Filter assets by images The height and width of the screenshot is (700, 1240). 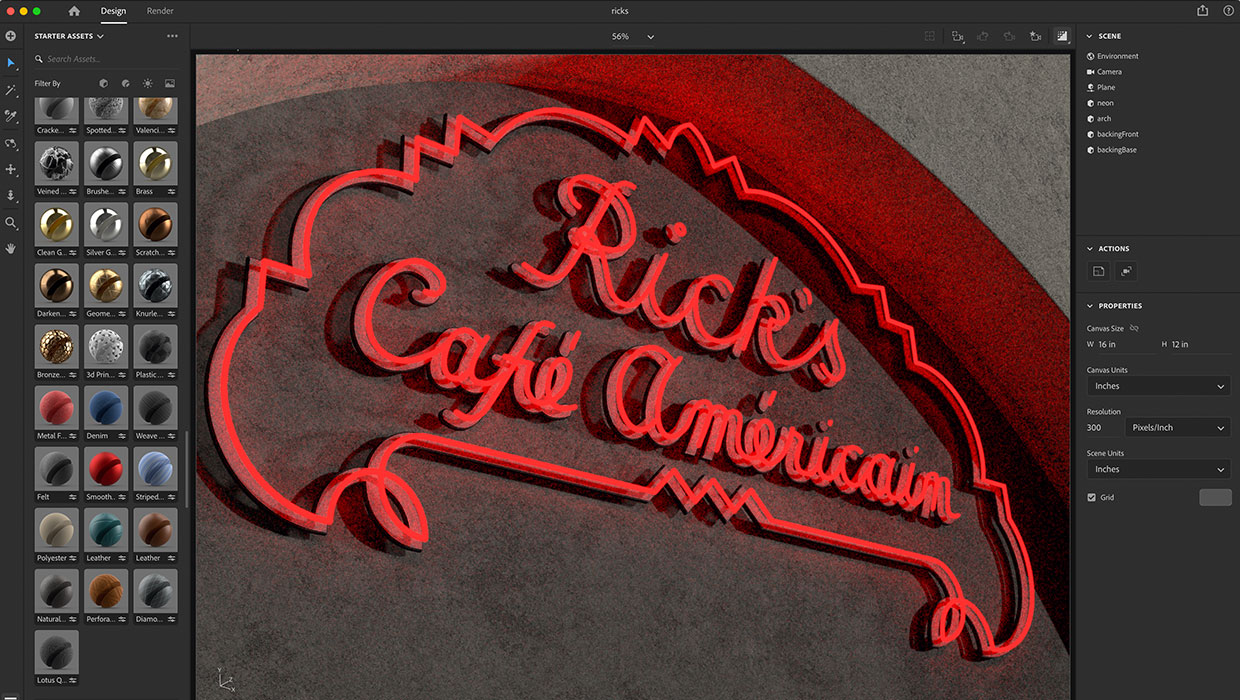pos(170,84)
